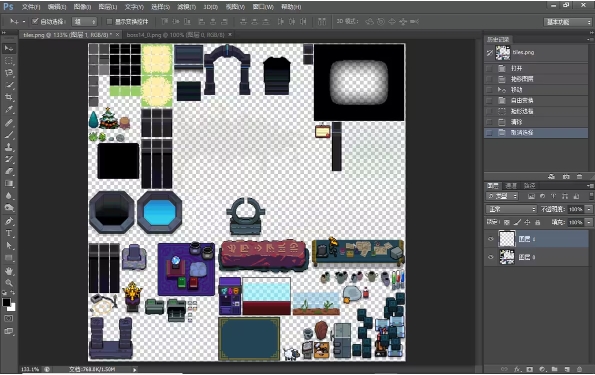The height and width of the screenshot is (375, 595).
Task: Create new document from history state
Action: click(552, 176)
